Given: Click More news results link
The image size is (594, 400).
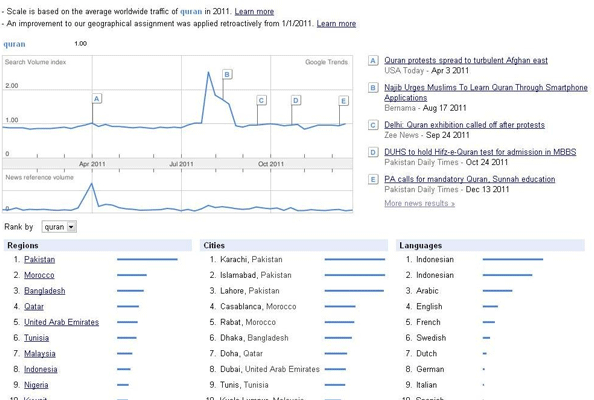Looking at the screenshot, I should (419, 203).
